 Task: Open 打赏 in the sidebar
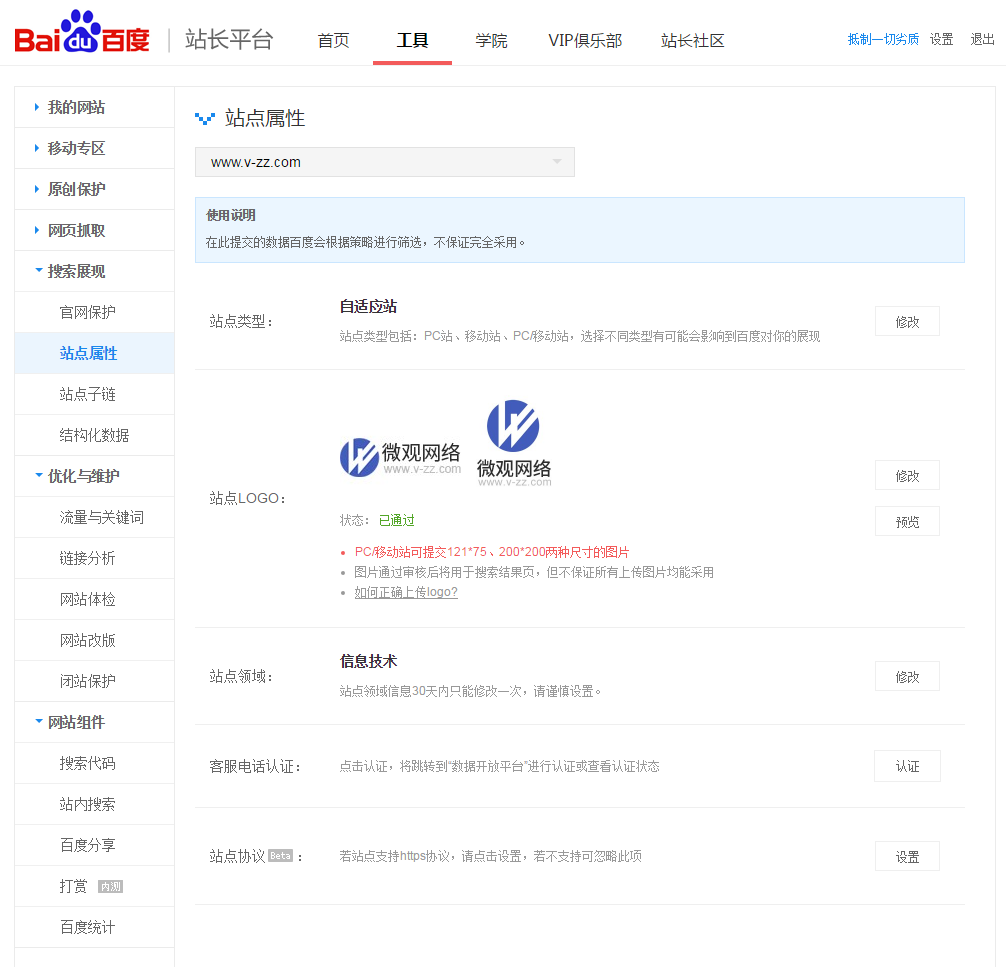pyautogui.click(x=94, y=886)
